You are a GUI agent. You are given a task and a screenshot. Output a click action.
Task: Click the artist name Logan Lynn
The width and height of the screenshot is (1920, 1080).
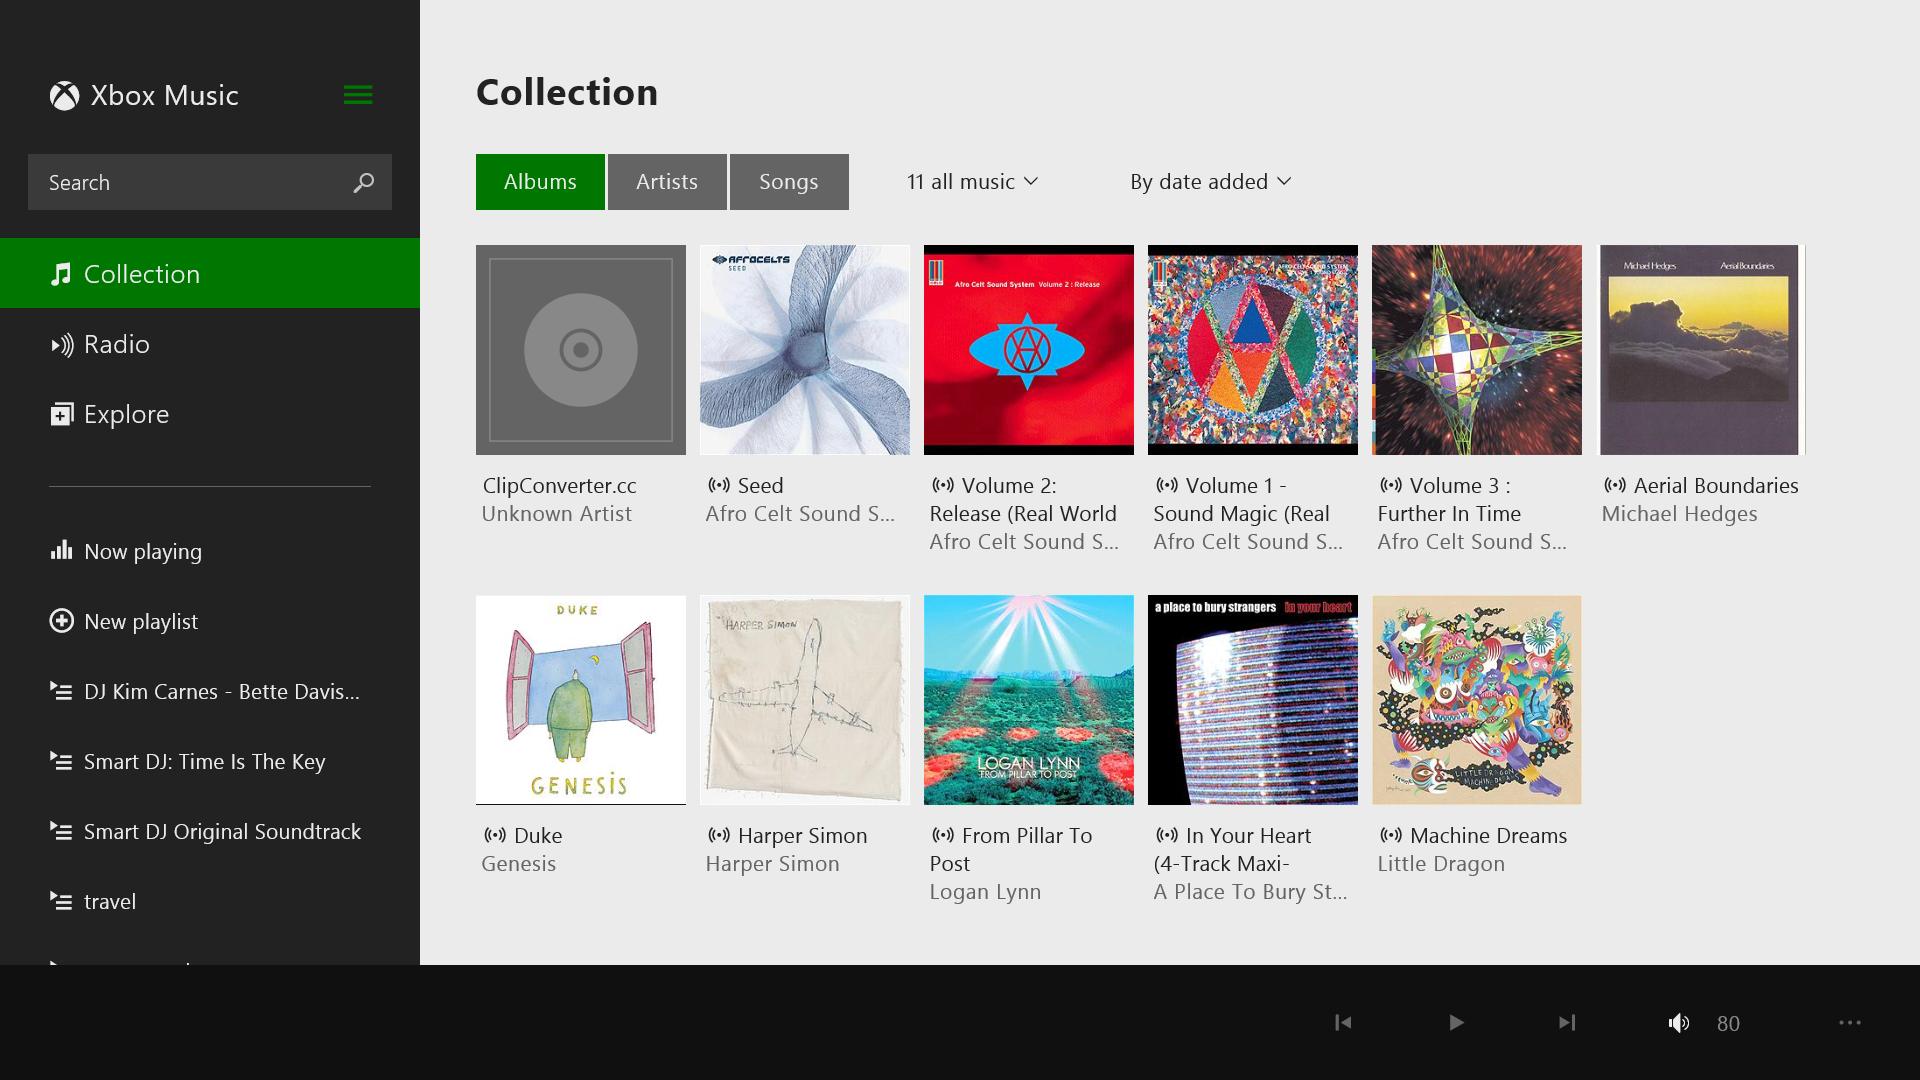[x=985, y=892]
